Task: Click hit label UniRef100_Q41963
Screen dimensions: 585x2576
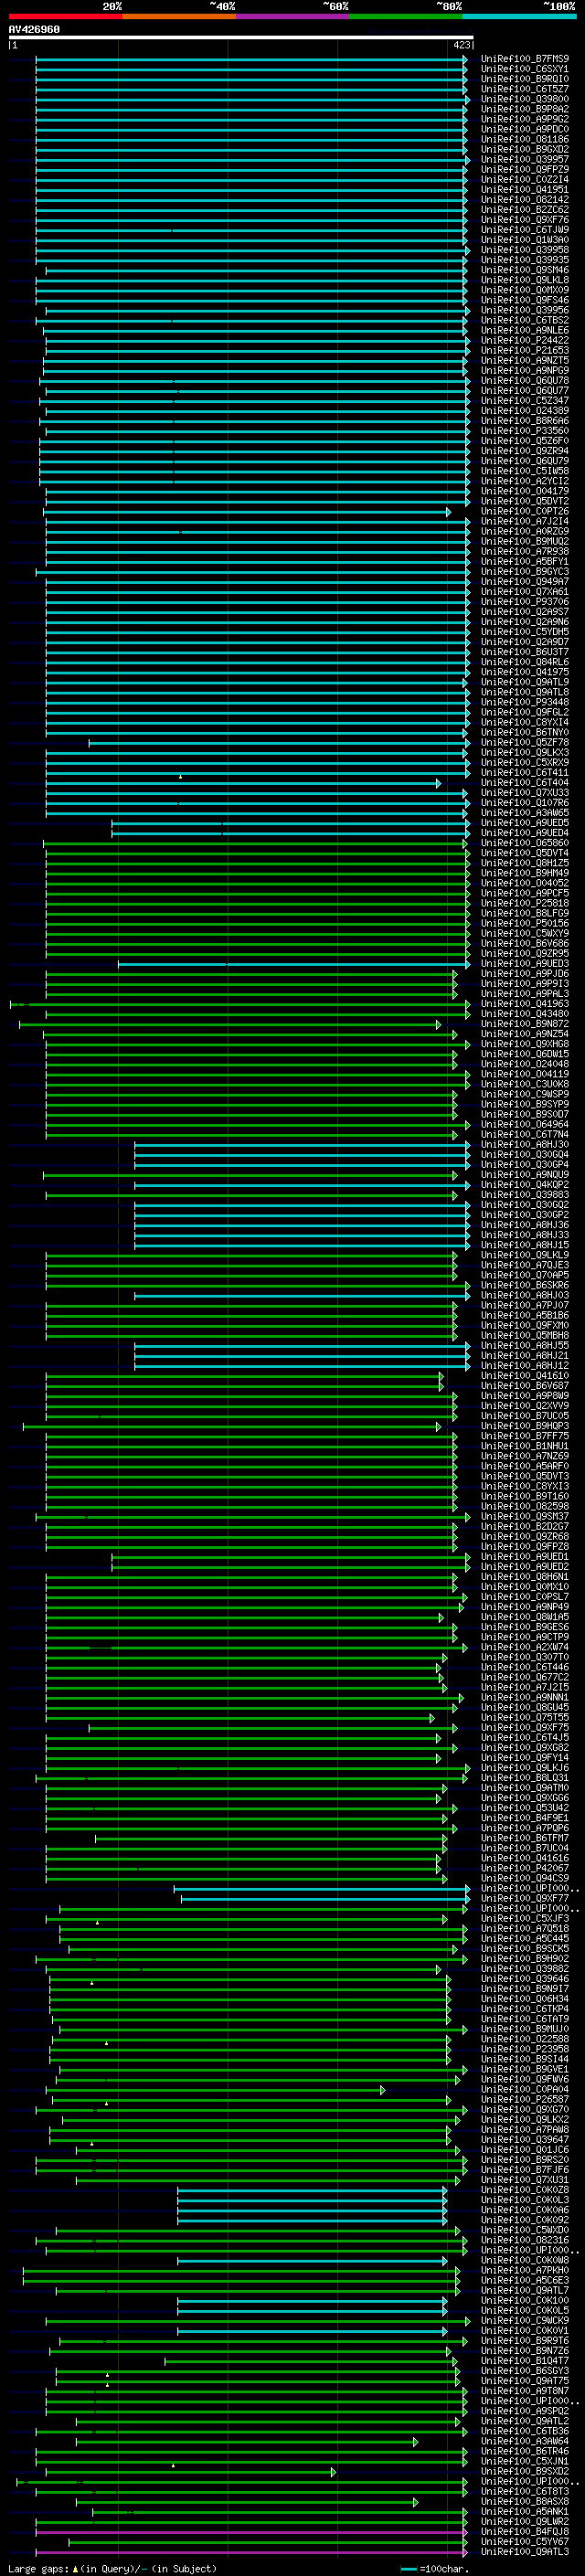Action: (525, 1004)
